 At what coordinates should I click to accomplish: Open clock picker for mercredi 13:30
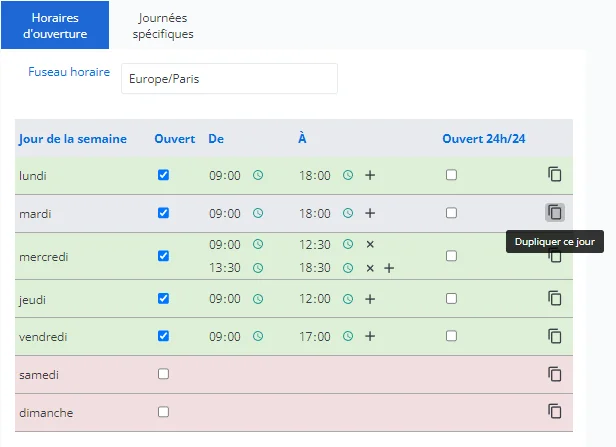point(258,268)
